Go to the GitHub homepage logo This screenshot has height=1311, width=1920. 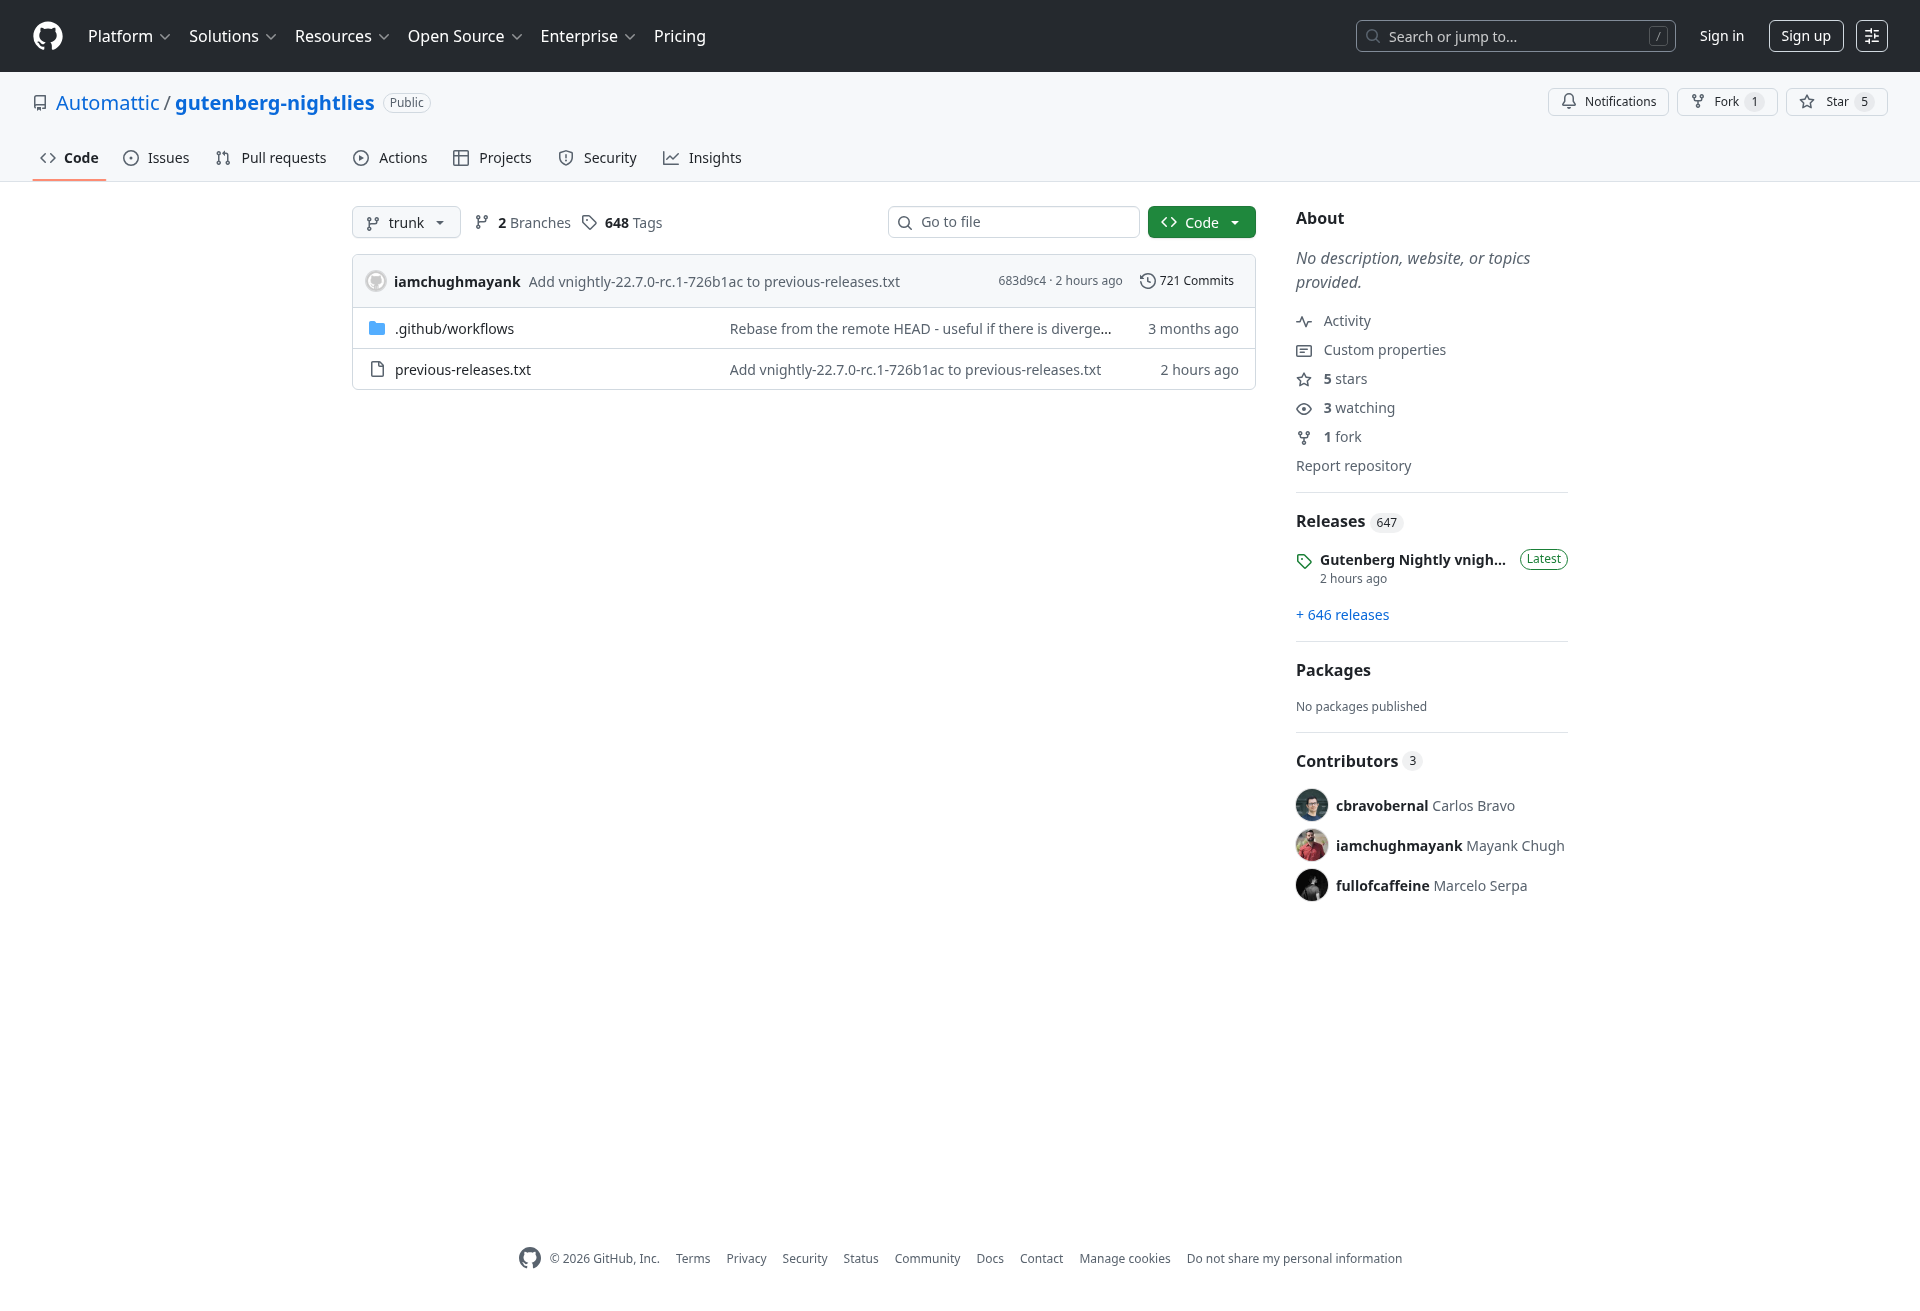(48, 36)
